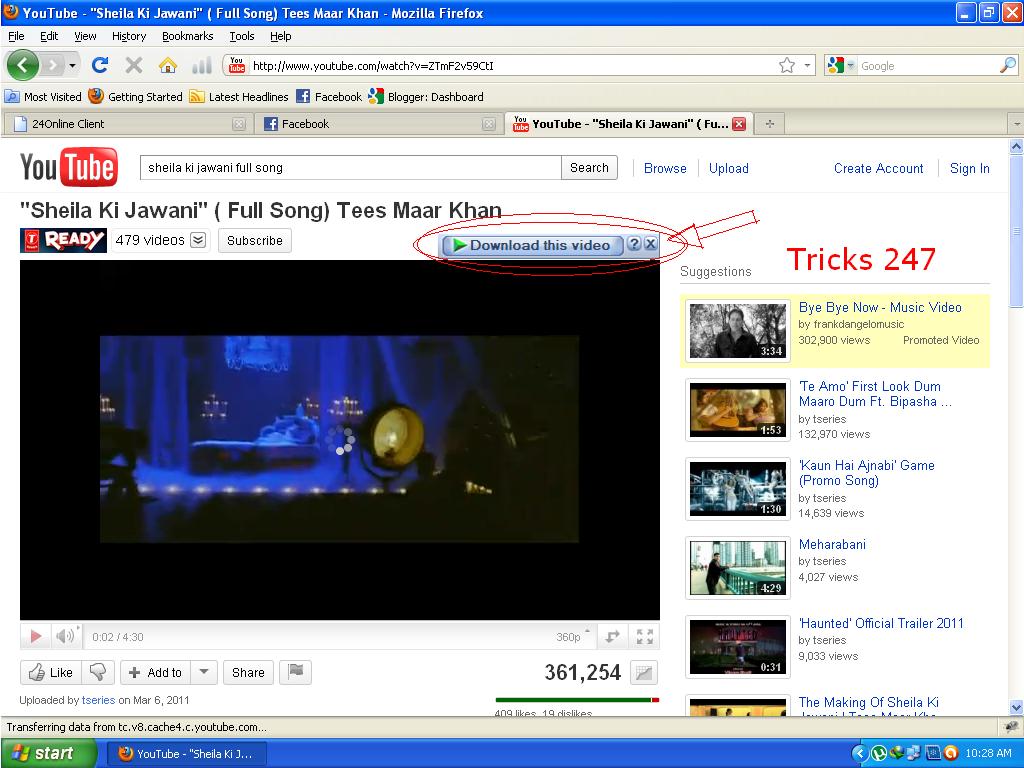Open Latest Headlines feed bookmark

(239, 97)
